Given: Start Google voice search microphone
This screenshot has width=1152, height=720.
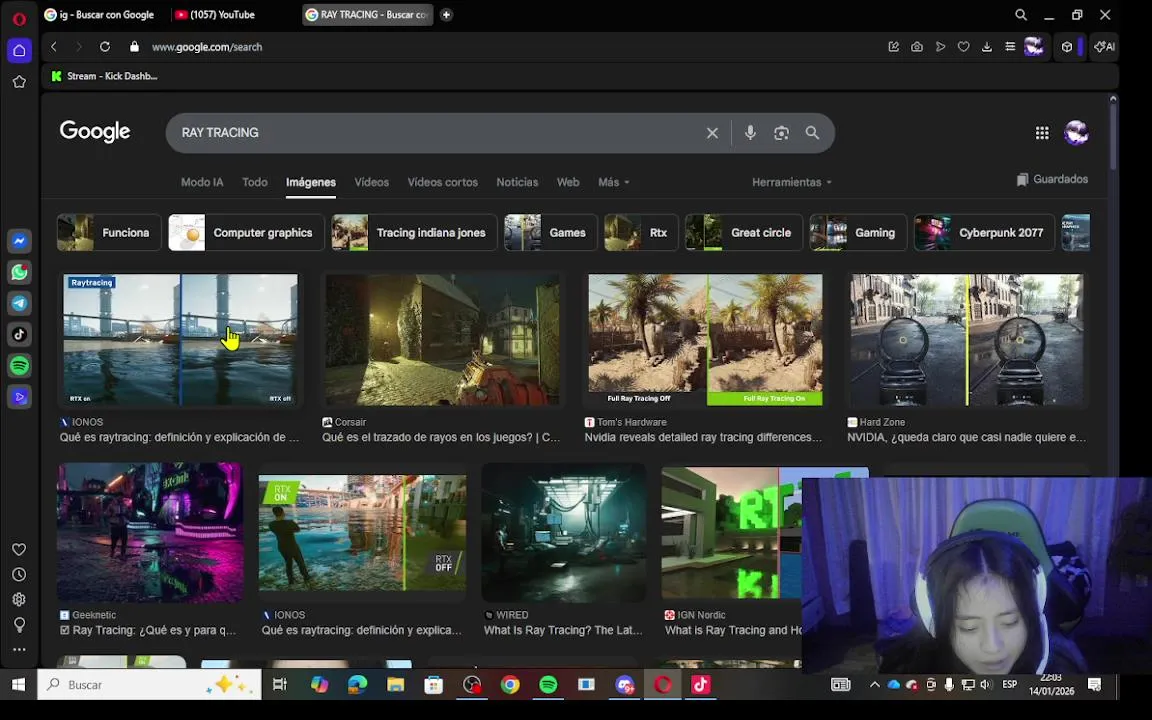Looking at the screenshot, I should click(750, 133).
